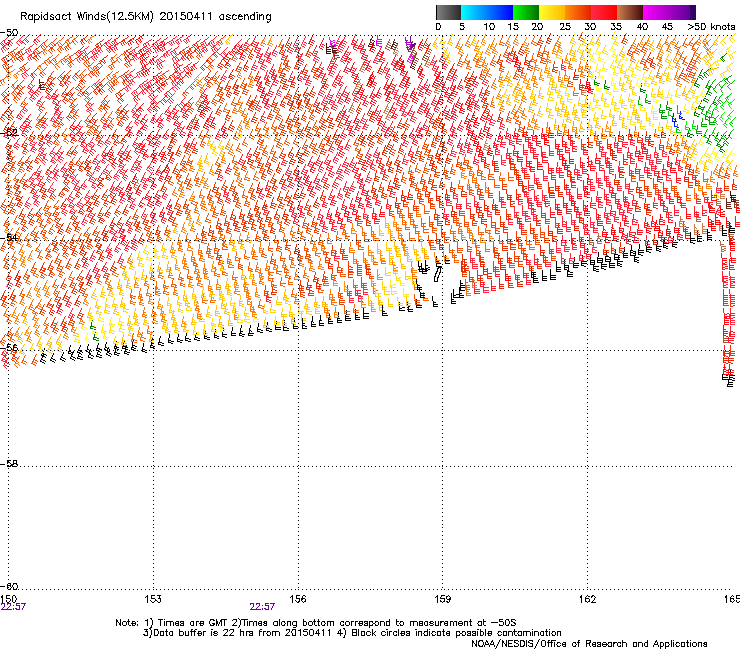This screenshot has height=650, width=740.
Task: Click the purple 22:57 timestamp under longitude 150
Action: [x=13, y=607]
